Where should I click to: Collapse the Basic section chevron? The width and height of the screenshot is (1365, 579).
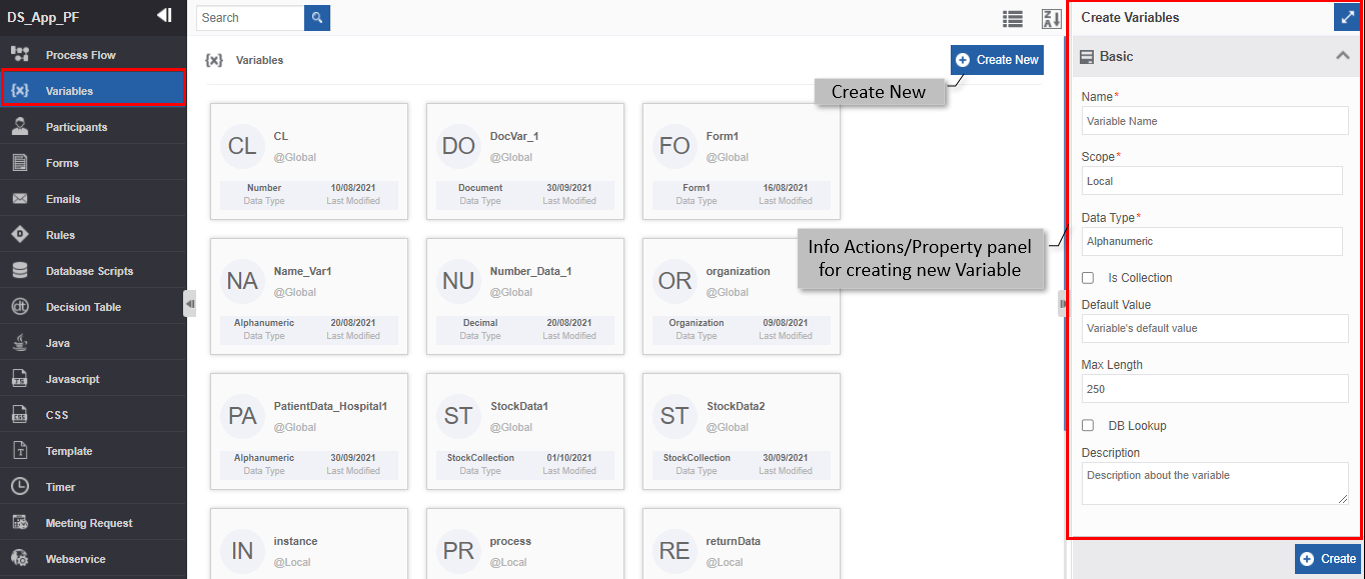[1342, 56]
